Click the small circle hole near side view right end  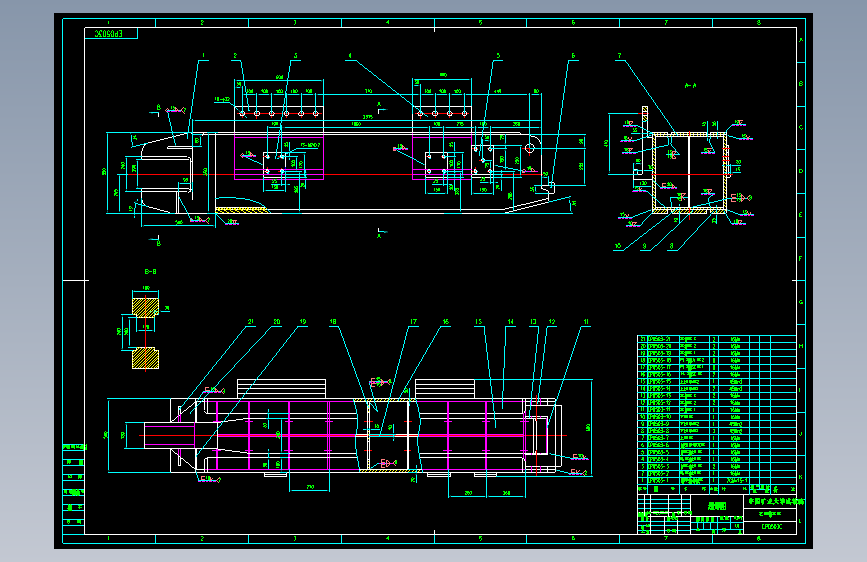pos(530,148)
